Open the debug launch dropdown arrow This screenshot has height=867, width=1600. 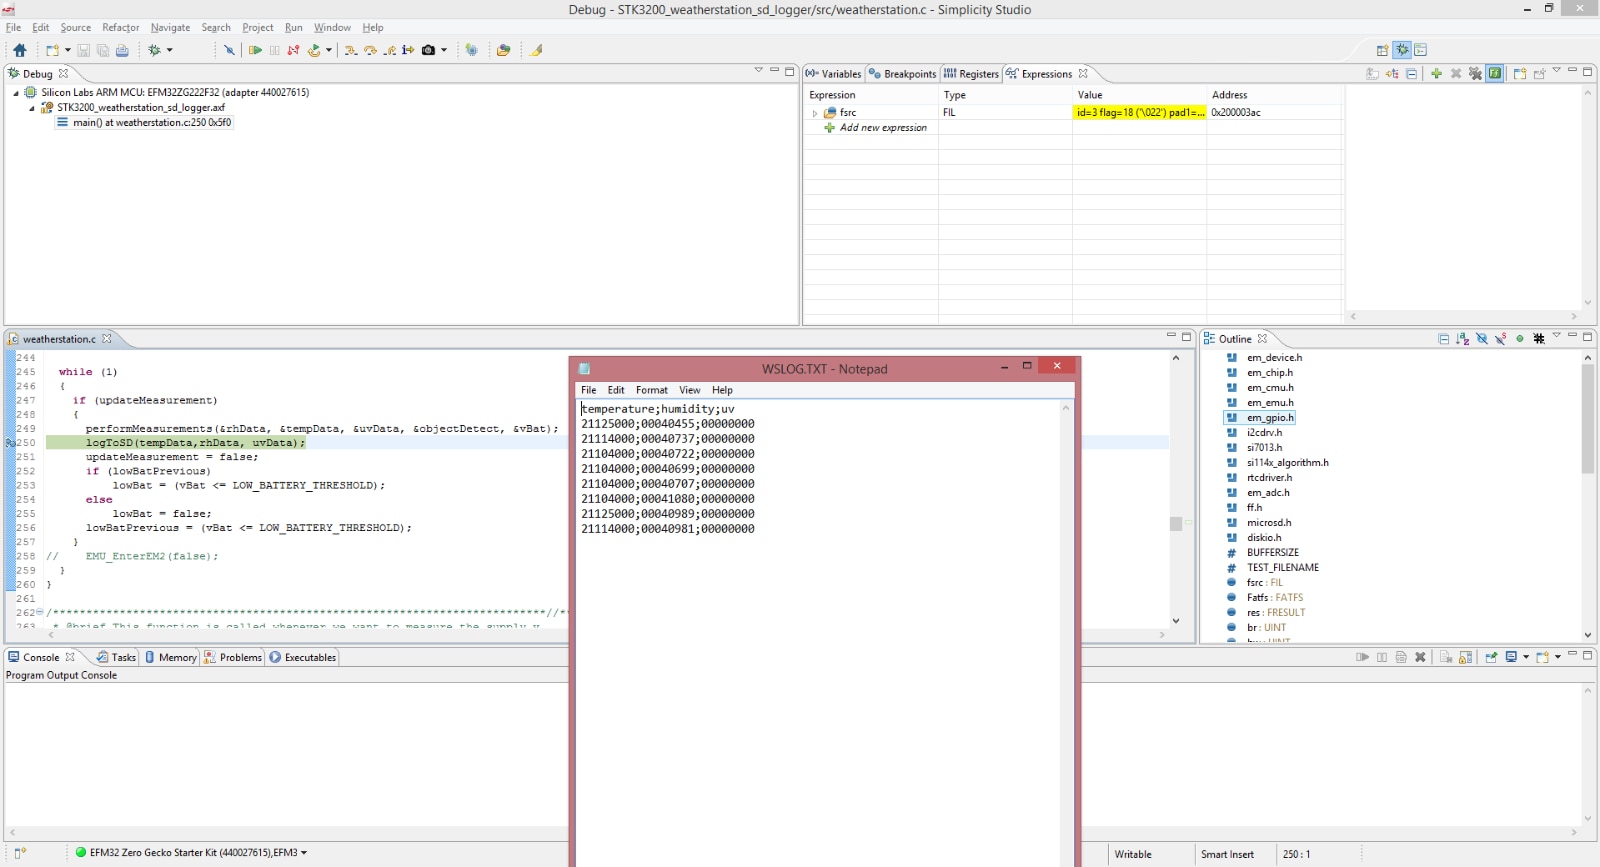(169, 50)
